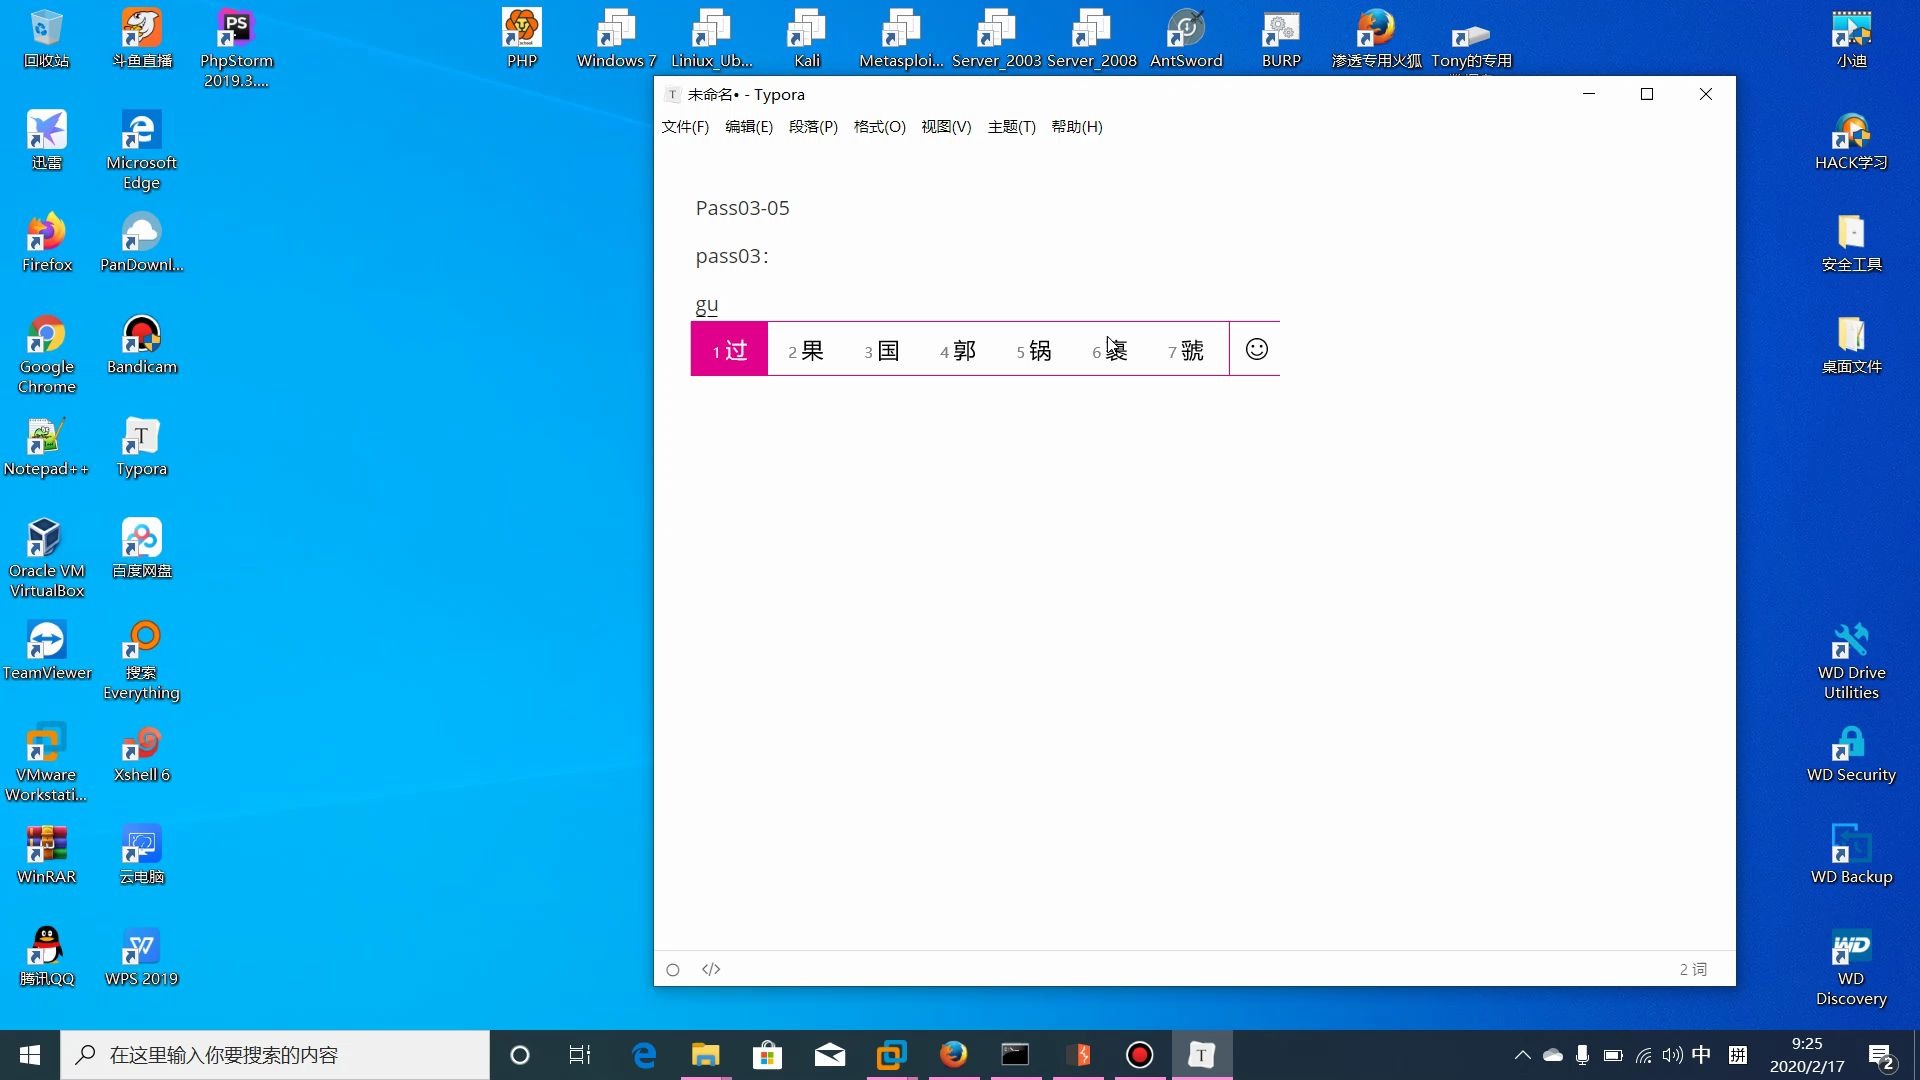
Task: Select the 回收站 recycle bin desktop icon
Action: coord(47,40)
